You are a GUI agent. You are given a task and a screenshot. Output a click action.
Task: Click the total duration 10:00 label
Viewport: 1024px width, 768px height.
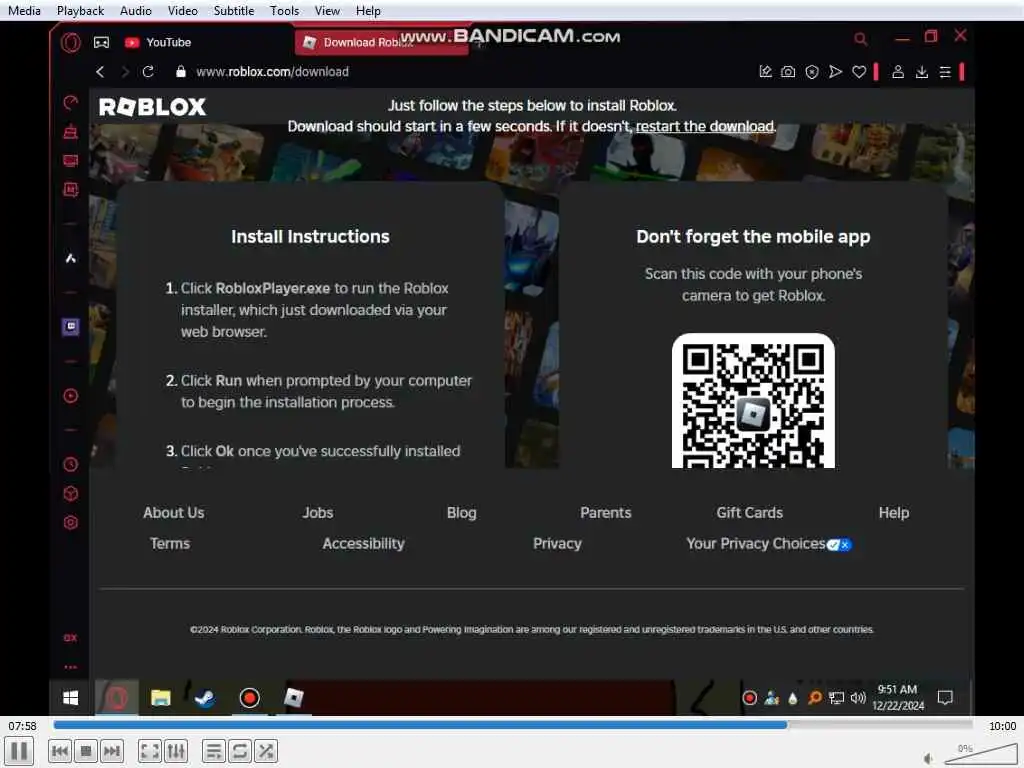click(1002, 726)
